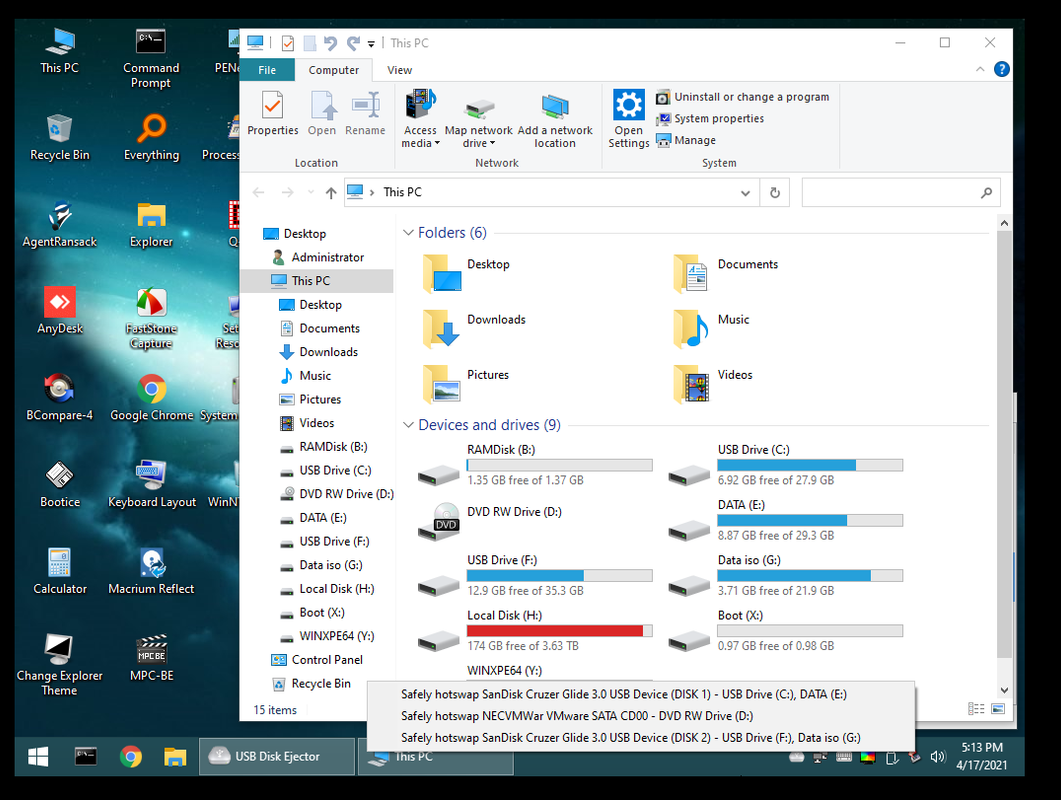Screen dimensions: 1061x800
Task: Select the Desktop folder in Folders group
Action: pos(466,272)
